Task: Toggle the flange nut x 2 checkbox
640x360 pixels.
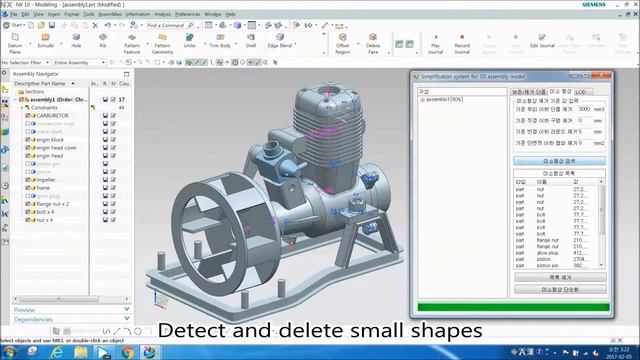Action: click(28, 204)
